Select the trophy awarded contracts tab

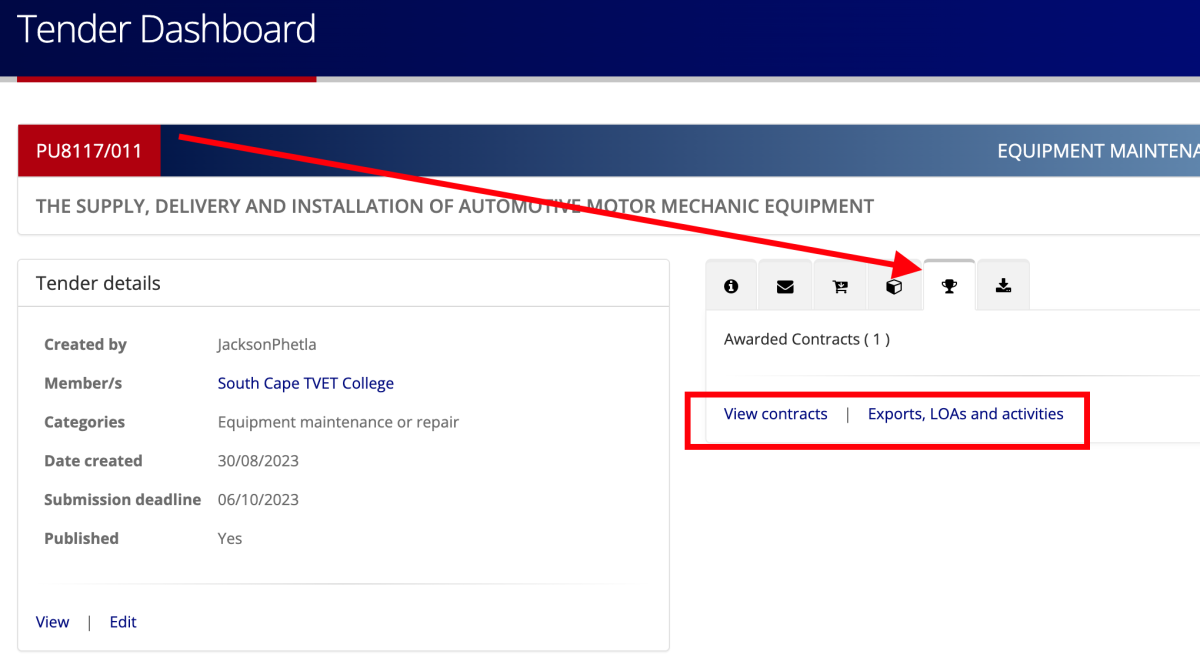click(x=949, y=286)
